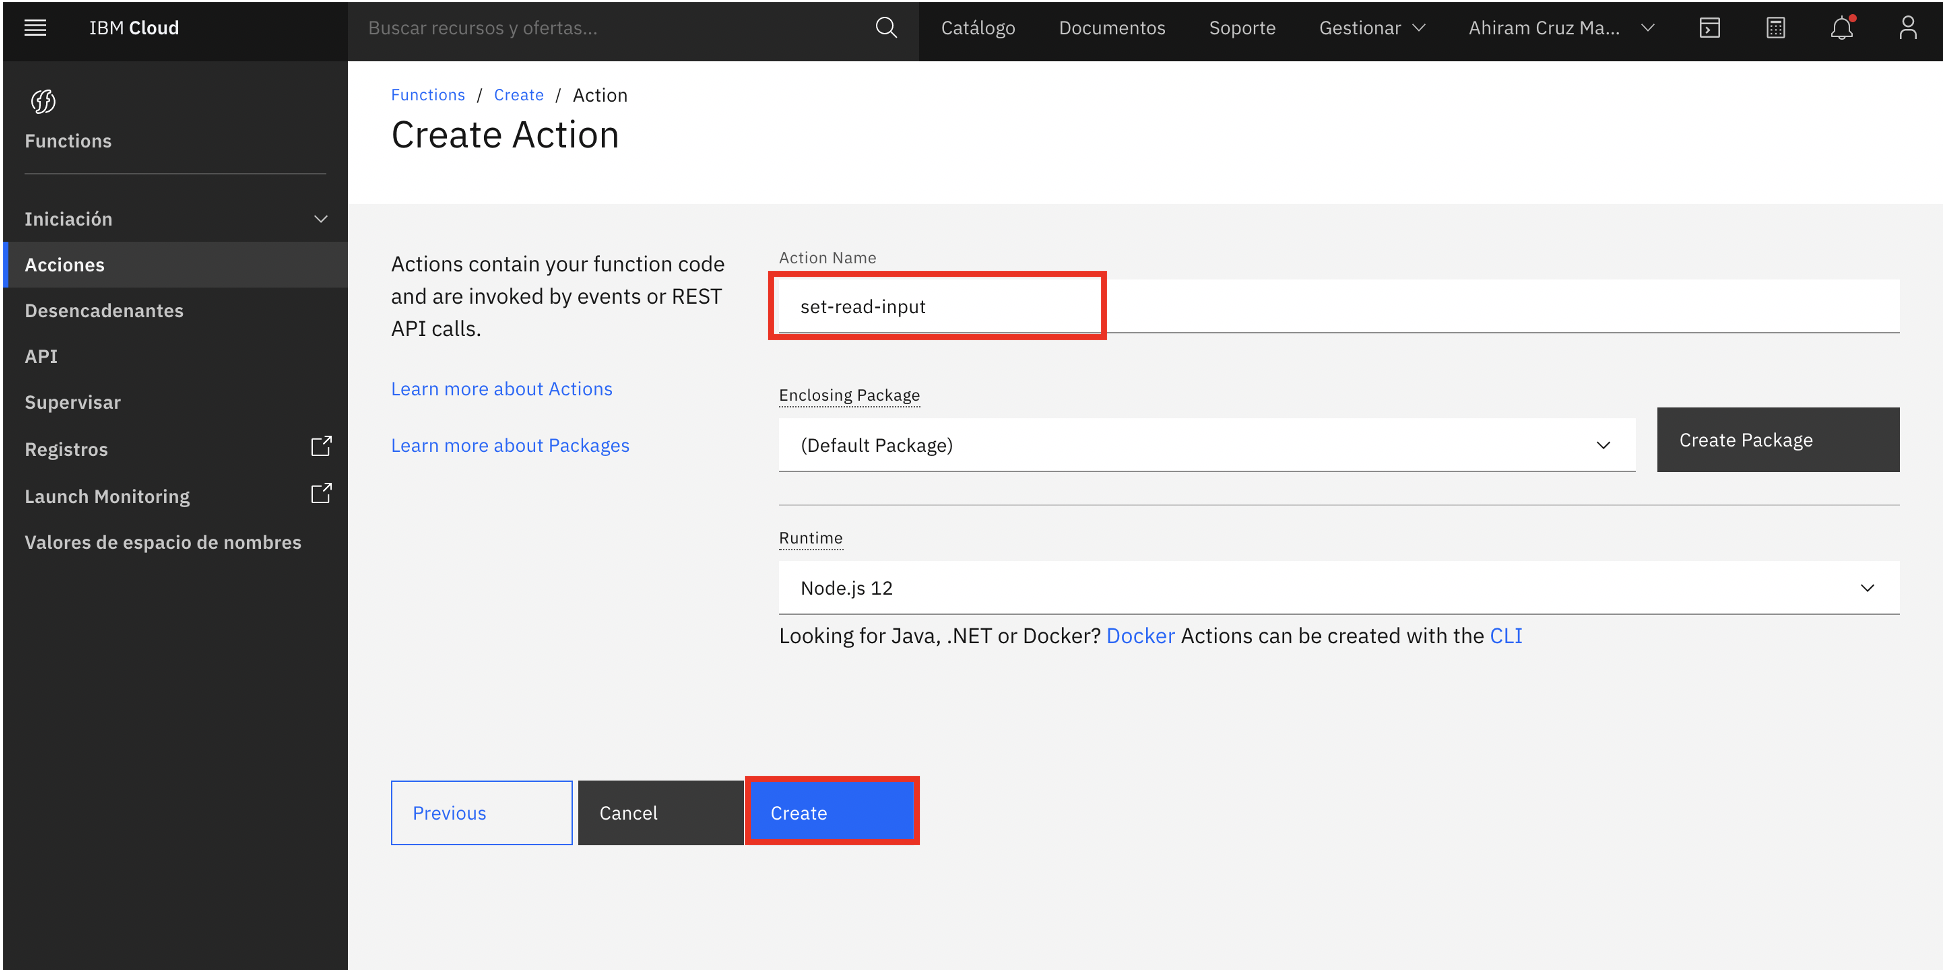Image resolution: width=1948 pixels, height=970 pixels.
Task: Select Acciones in the sidebar
Action: (x=175, y=265)
